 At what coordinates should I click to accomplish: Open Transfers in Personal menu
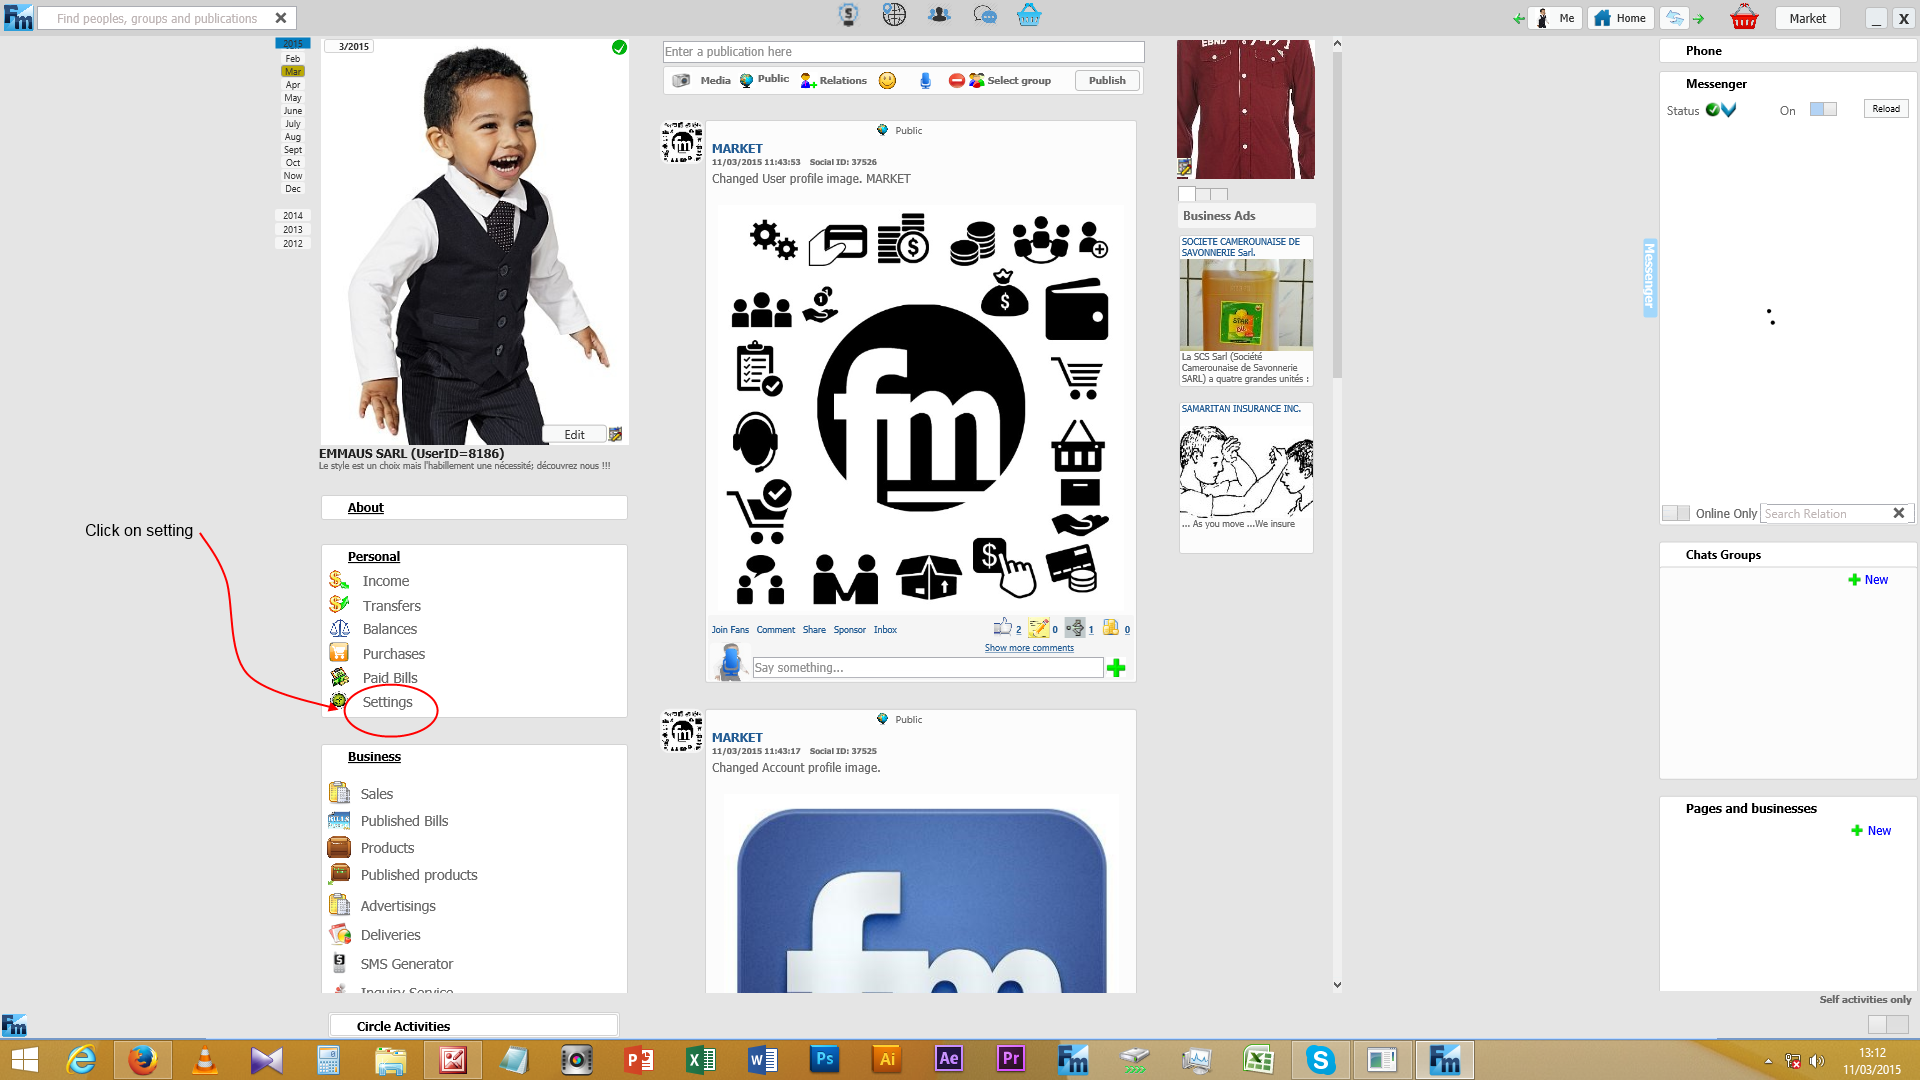pos(391,606)
